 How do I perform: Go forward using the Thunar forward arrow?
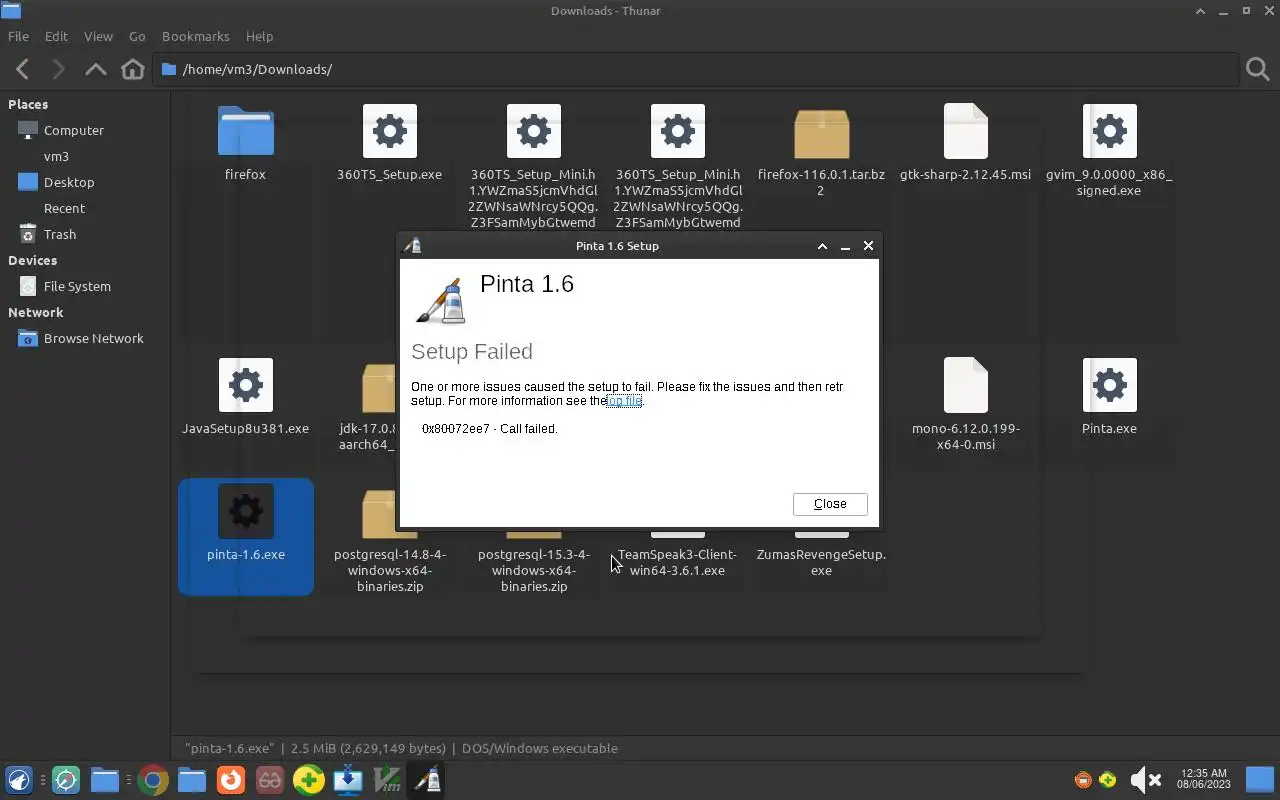point(58,69)
